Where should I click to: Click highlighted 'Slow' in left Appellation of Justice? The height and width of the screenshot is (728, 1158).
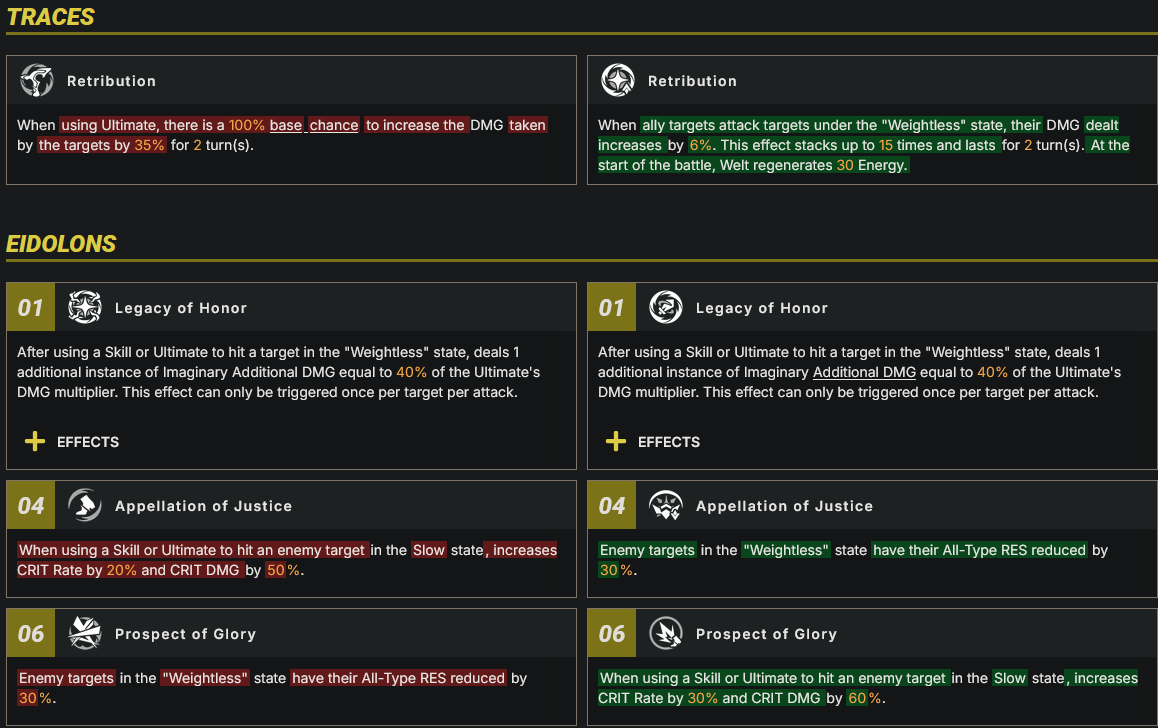tap(429, 550)
